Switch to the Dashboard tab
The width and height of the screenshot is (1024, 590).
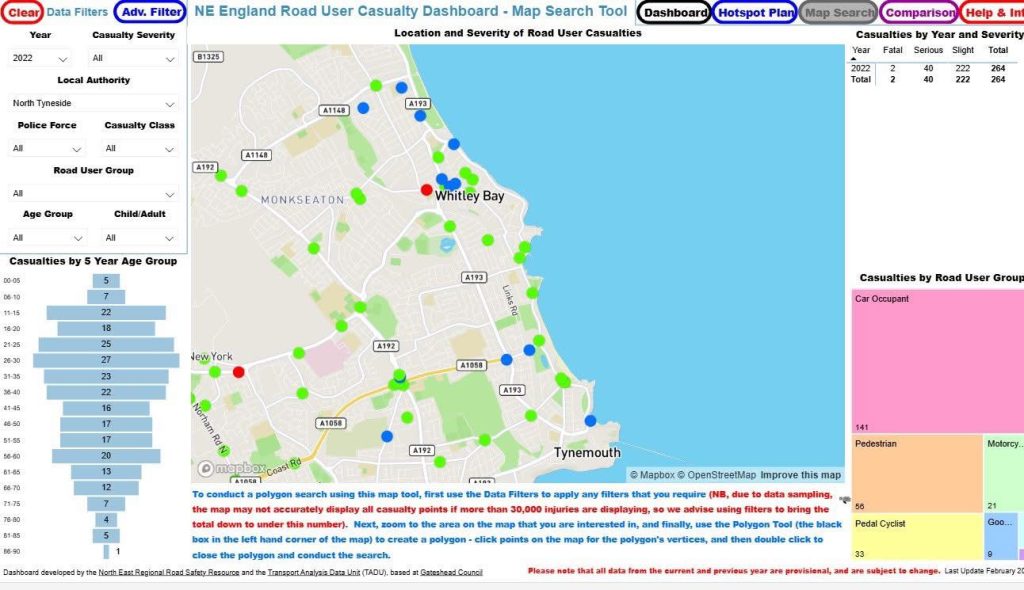click(674, 13)
